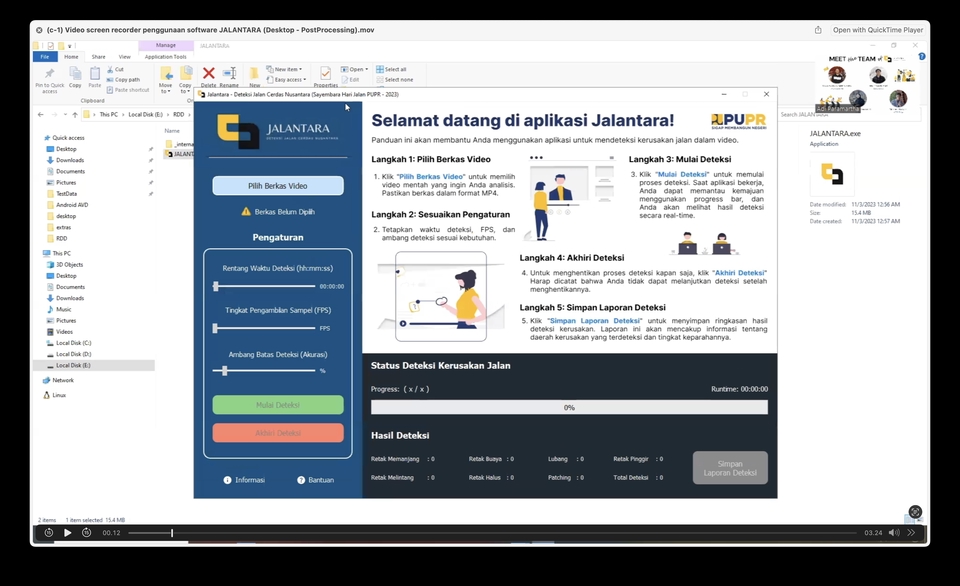Click Ambang Batas Deteksi slider handle
The image size is (960, 586).
pyautogui.click(x=225, y=370)
